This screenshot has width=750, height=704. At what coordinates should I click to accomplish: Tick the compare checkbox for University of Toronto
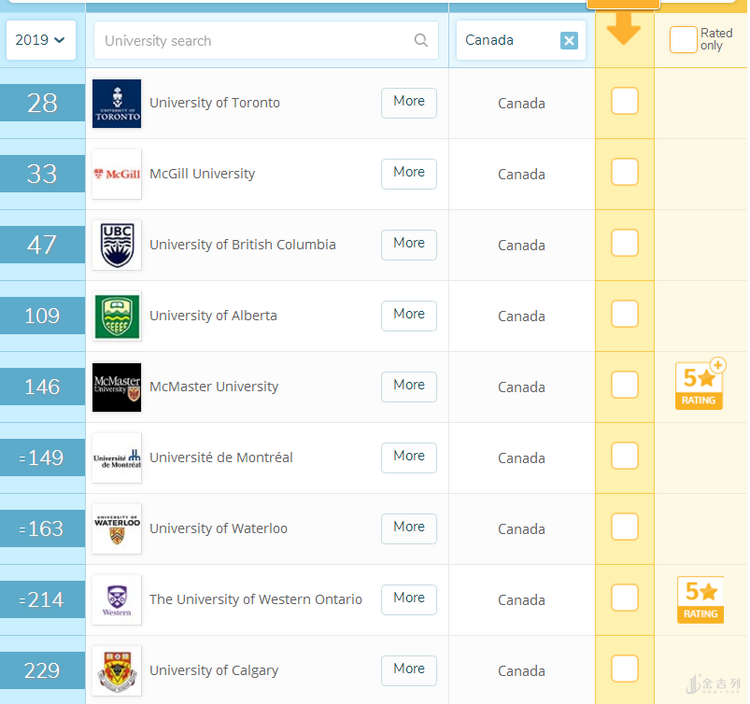click(625, 101)
